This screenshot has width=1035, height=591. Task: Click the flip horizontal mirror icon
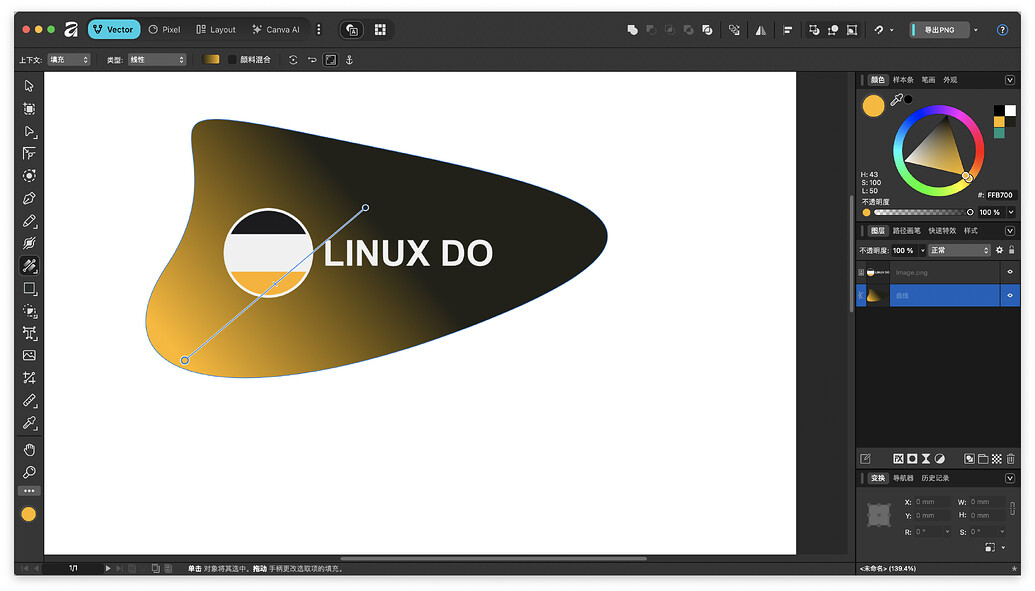(761, 30)
